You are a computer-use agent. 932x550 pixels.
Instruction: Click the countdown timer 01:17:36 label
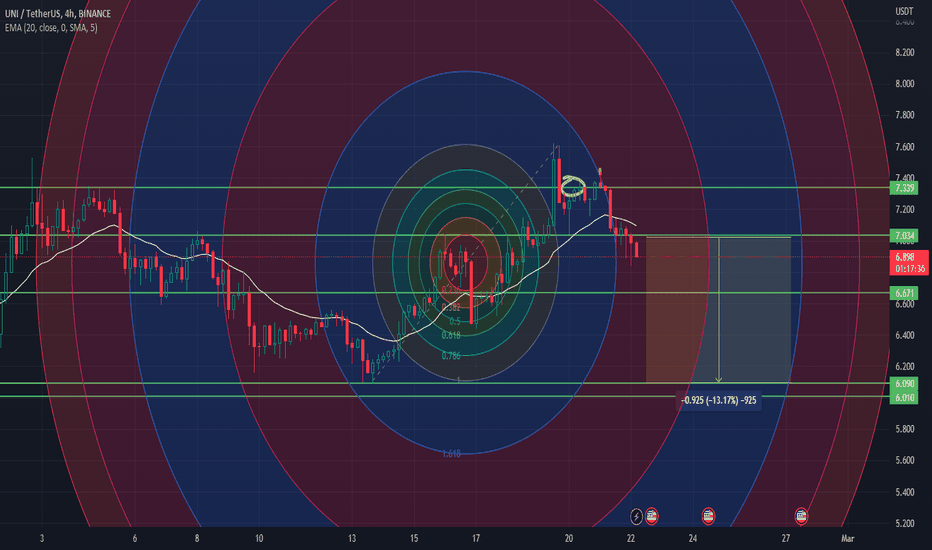click(909, 269)
